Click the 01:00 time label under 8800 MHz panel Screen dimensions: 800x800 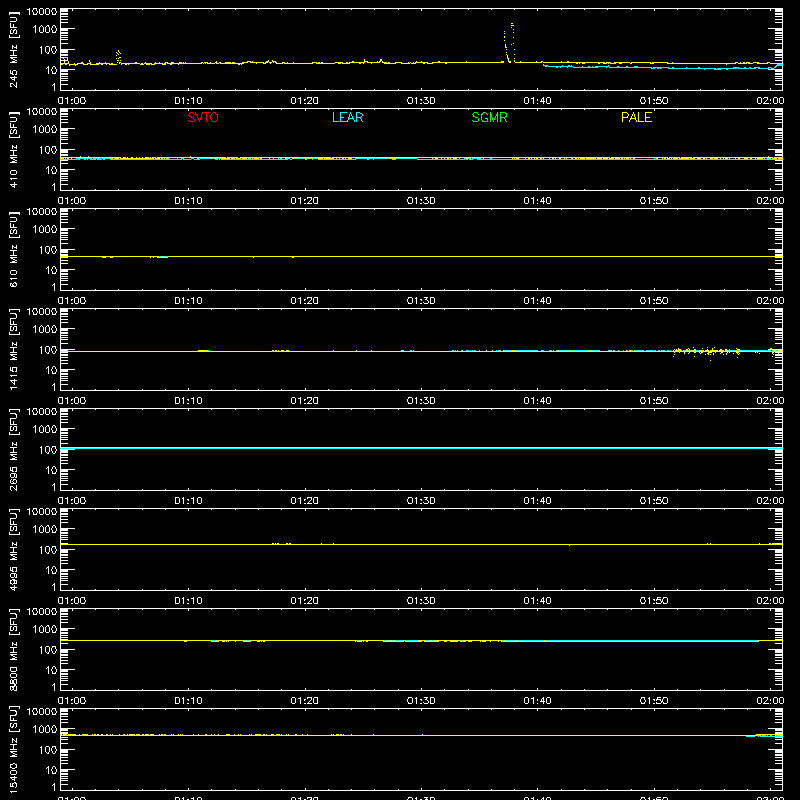[72, 701]
